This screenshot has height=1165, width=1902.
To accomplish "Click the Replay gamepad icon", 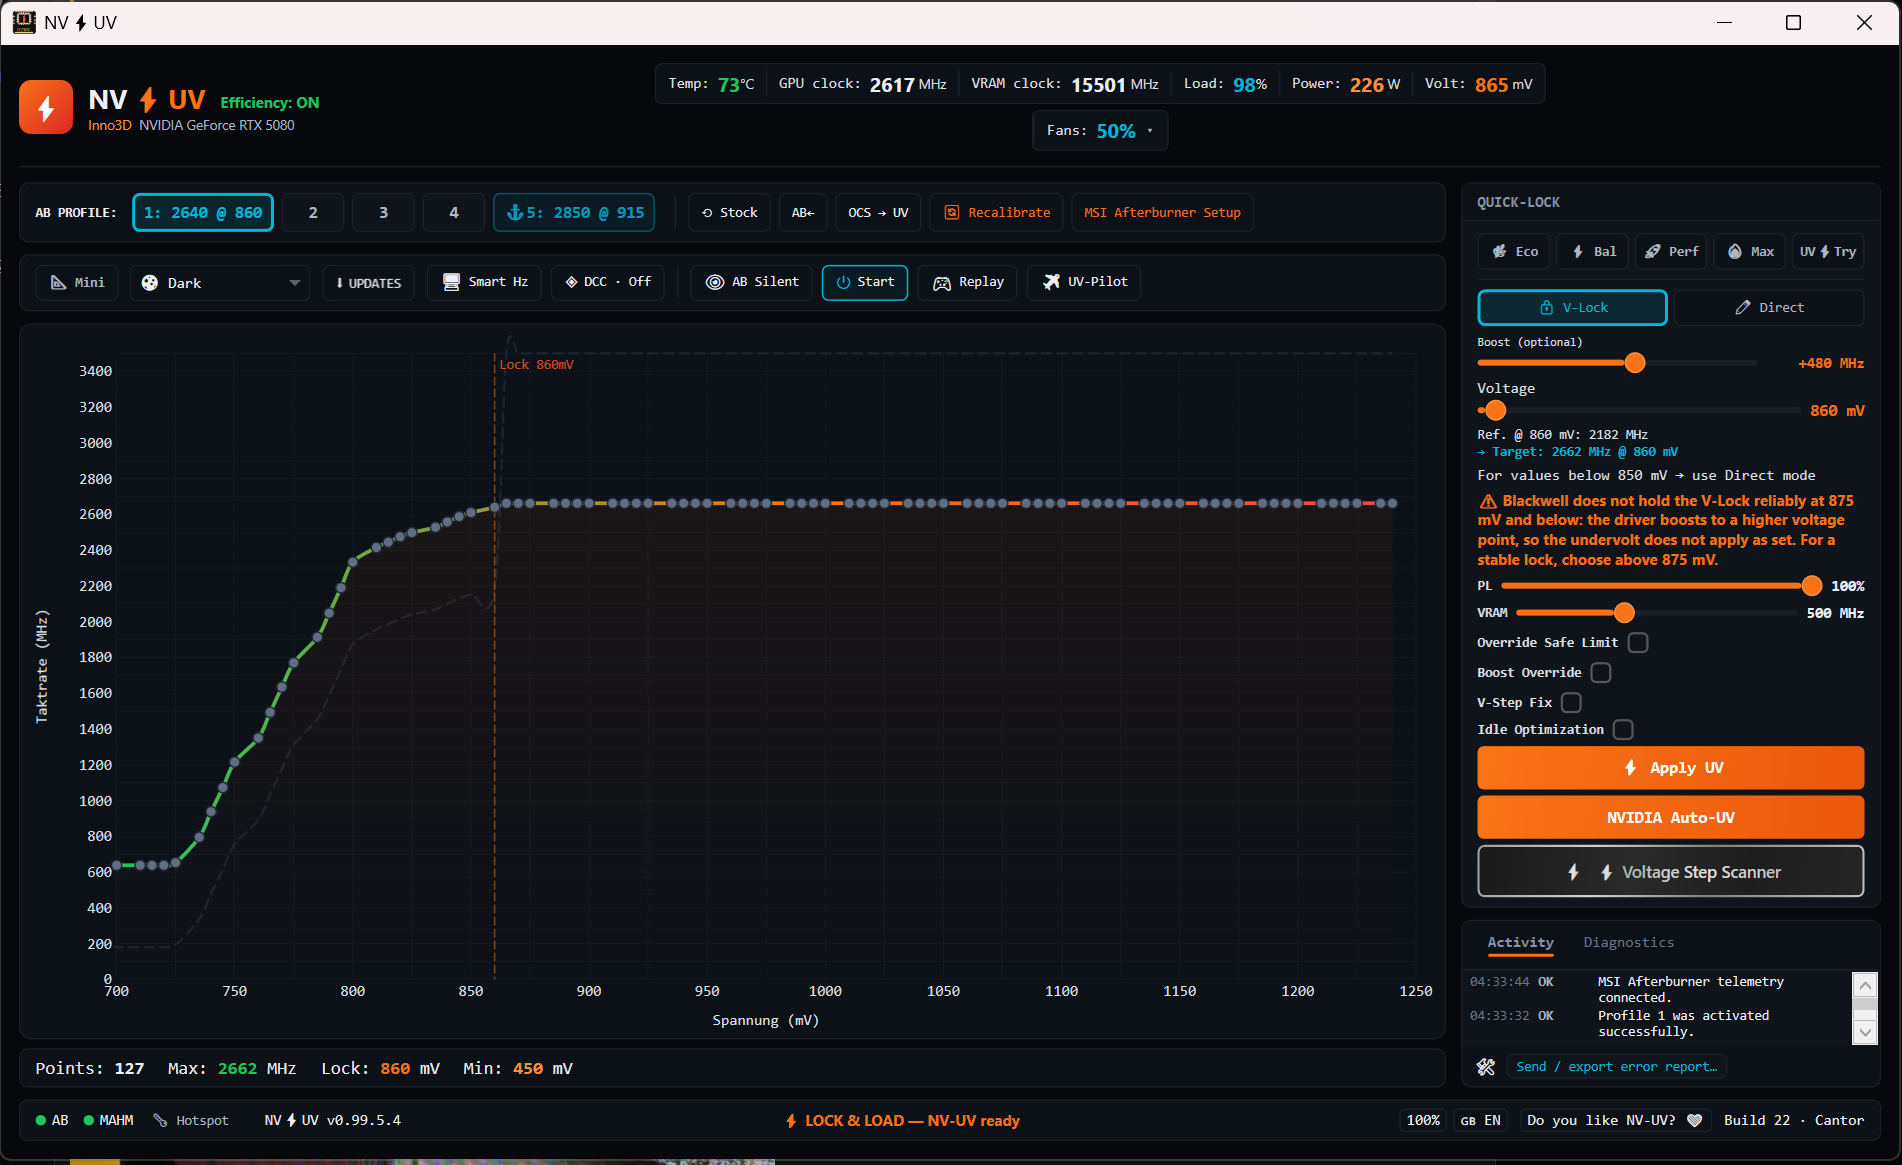I will pos(942,283).
